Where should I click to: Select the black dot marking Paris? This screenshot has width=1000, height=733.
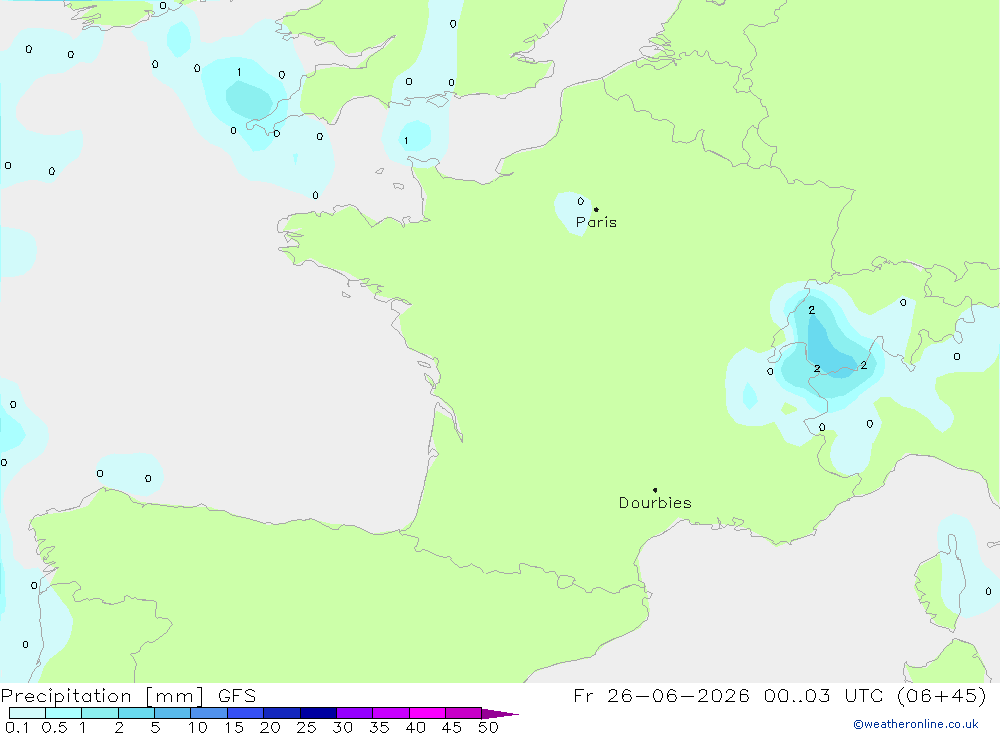point(596,209)
